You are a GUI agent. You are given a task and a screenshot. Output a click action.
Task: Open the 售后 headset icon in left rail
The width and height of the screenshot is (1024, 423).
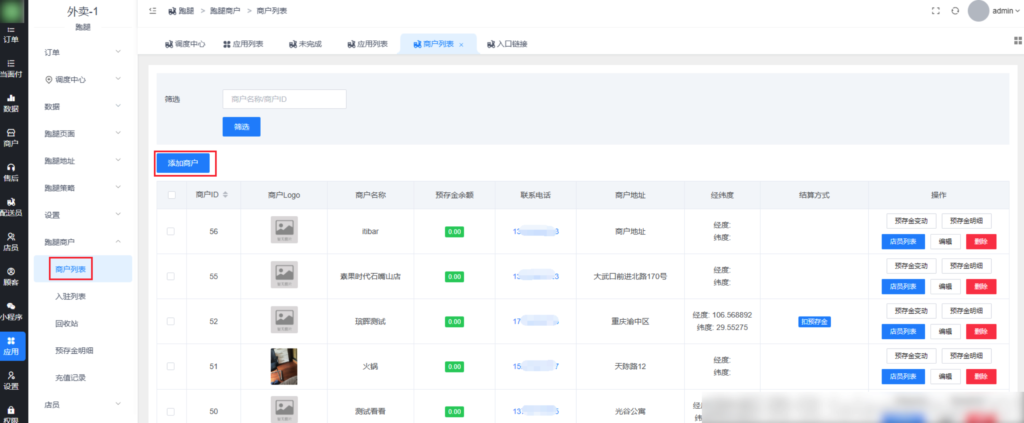(10, 171)
